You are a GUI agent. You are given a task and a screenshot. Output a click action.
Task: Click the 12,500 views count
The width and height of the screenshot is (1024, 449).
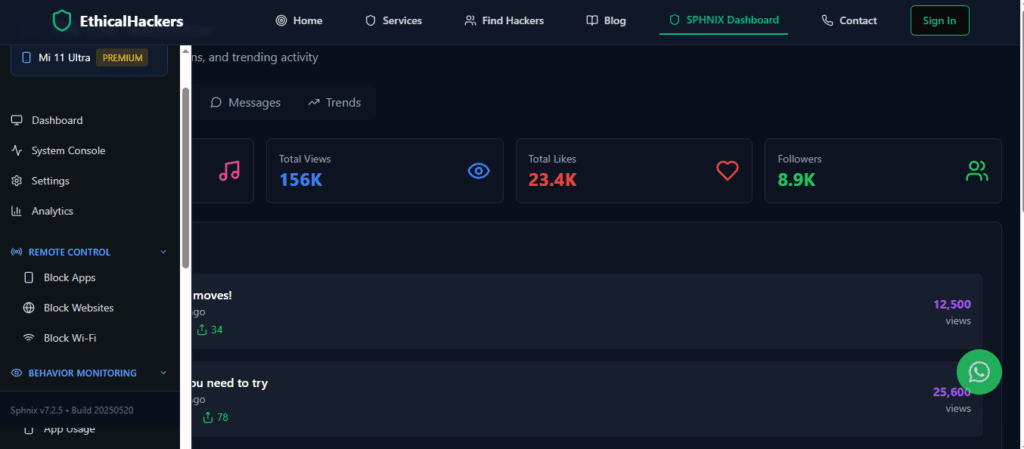pyautogui.click(x=952, y=304)
